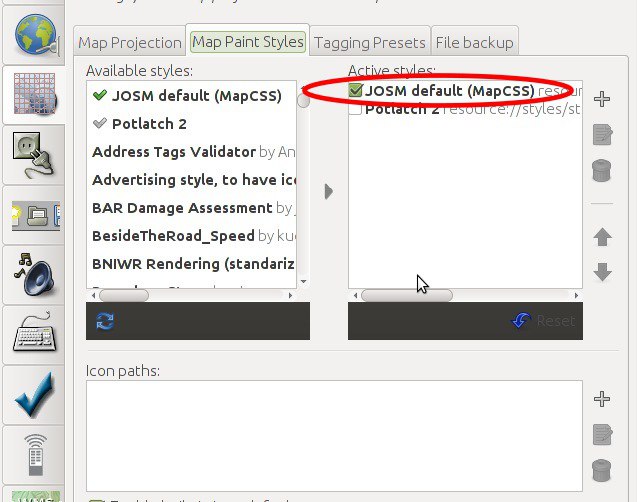637x502 pixels.
Task: Delete the selected active style
Action: tap(602, 170)
